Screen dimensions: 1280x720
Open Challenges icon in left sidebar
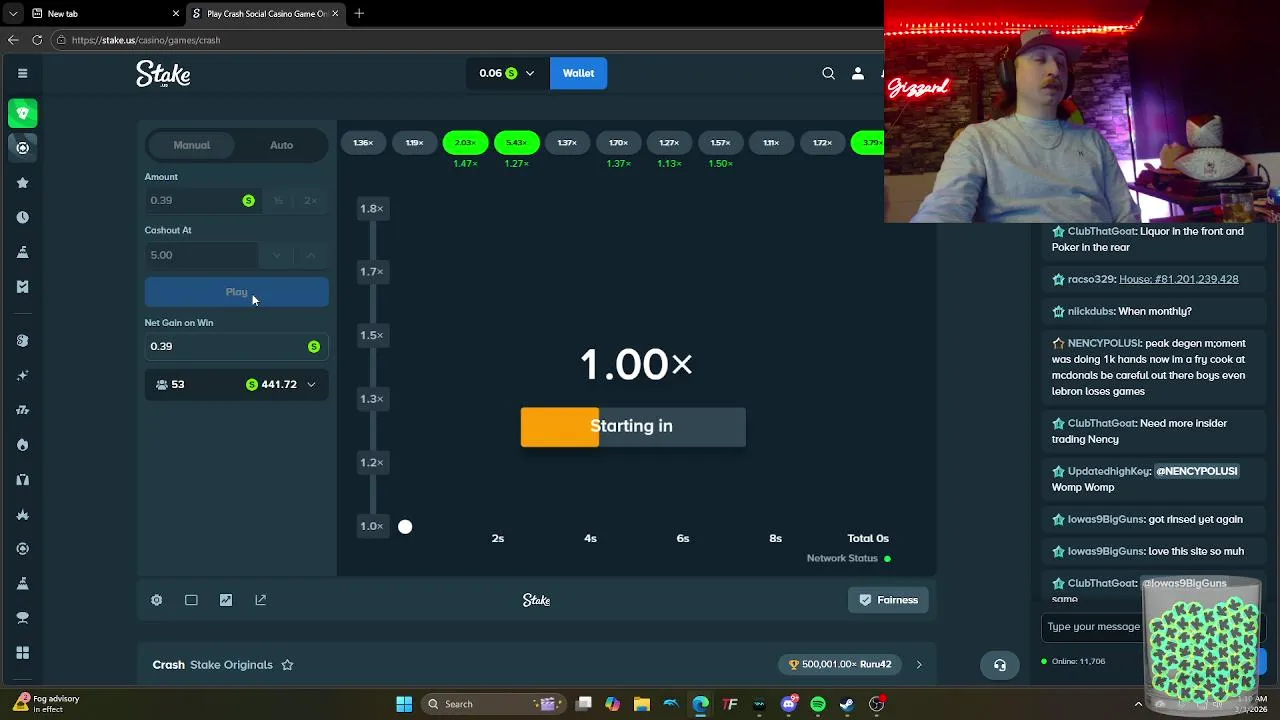(22, 252)
